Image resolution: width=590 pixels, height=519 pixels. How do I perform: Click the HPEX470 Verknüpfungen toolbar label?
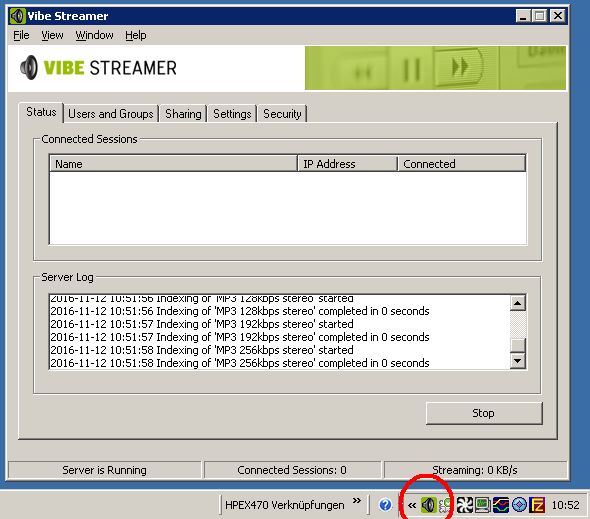click(284, 505)
